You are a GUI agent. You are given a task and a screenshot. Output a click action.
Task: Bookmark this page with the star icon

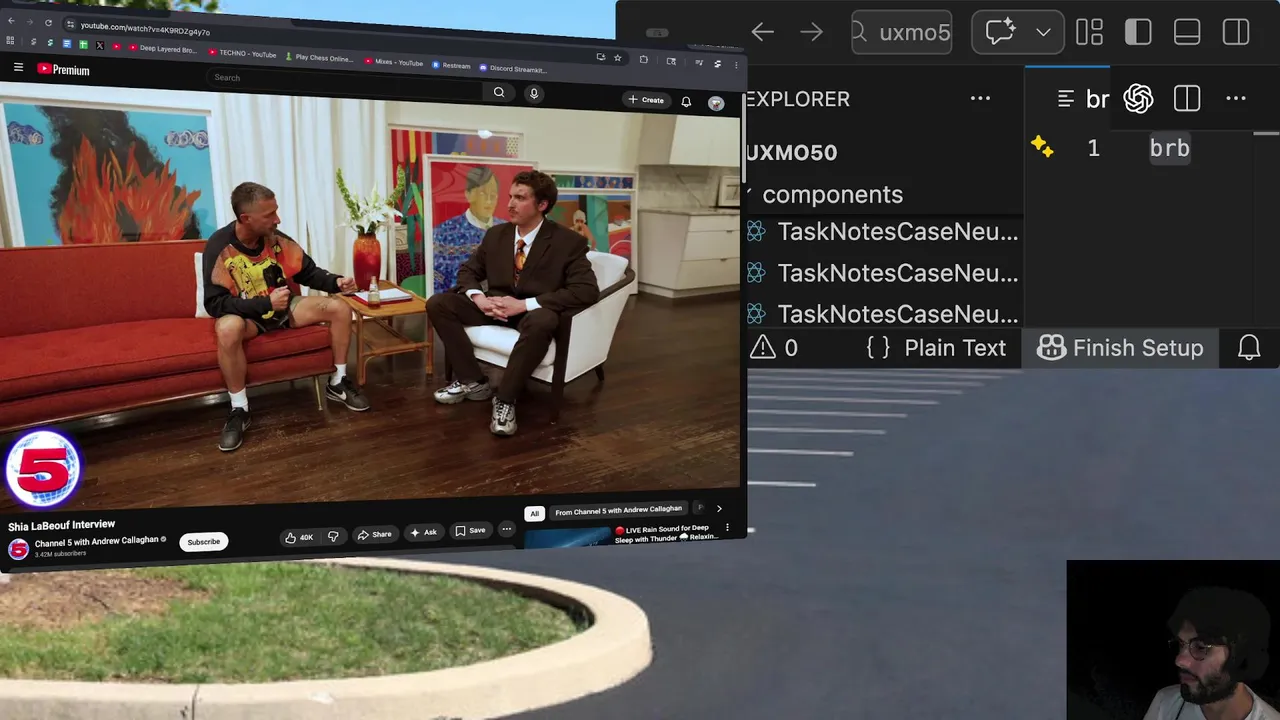point(618,58)
